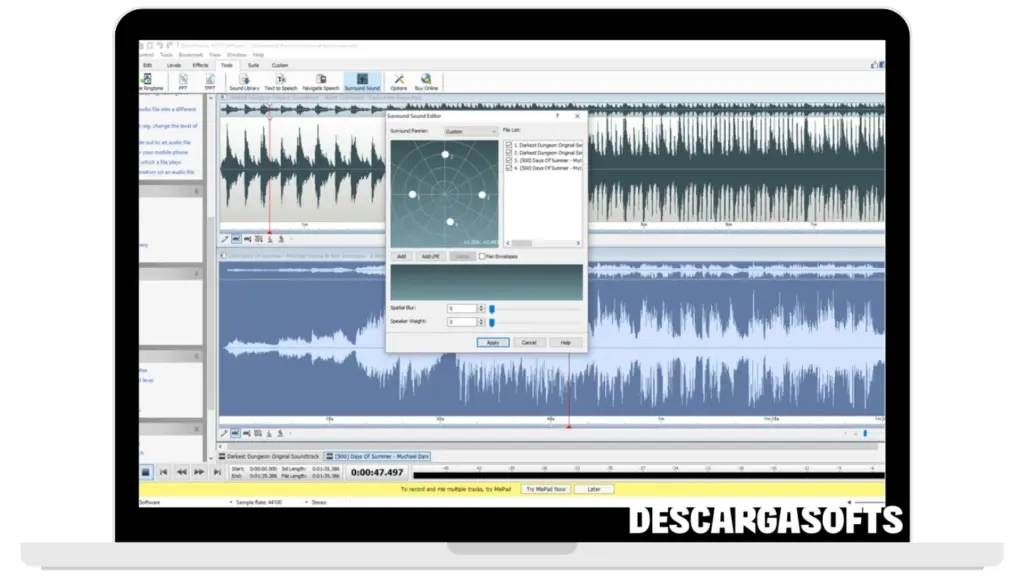Uncheck the fourth file, Days Of Summer
The image size is (1024, 576).
tap(508, 166)
